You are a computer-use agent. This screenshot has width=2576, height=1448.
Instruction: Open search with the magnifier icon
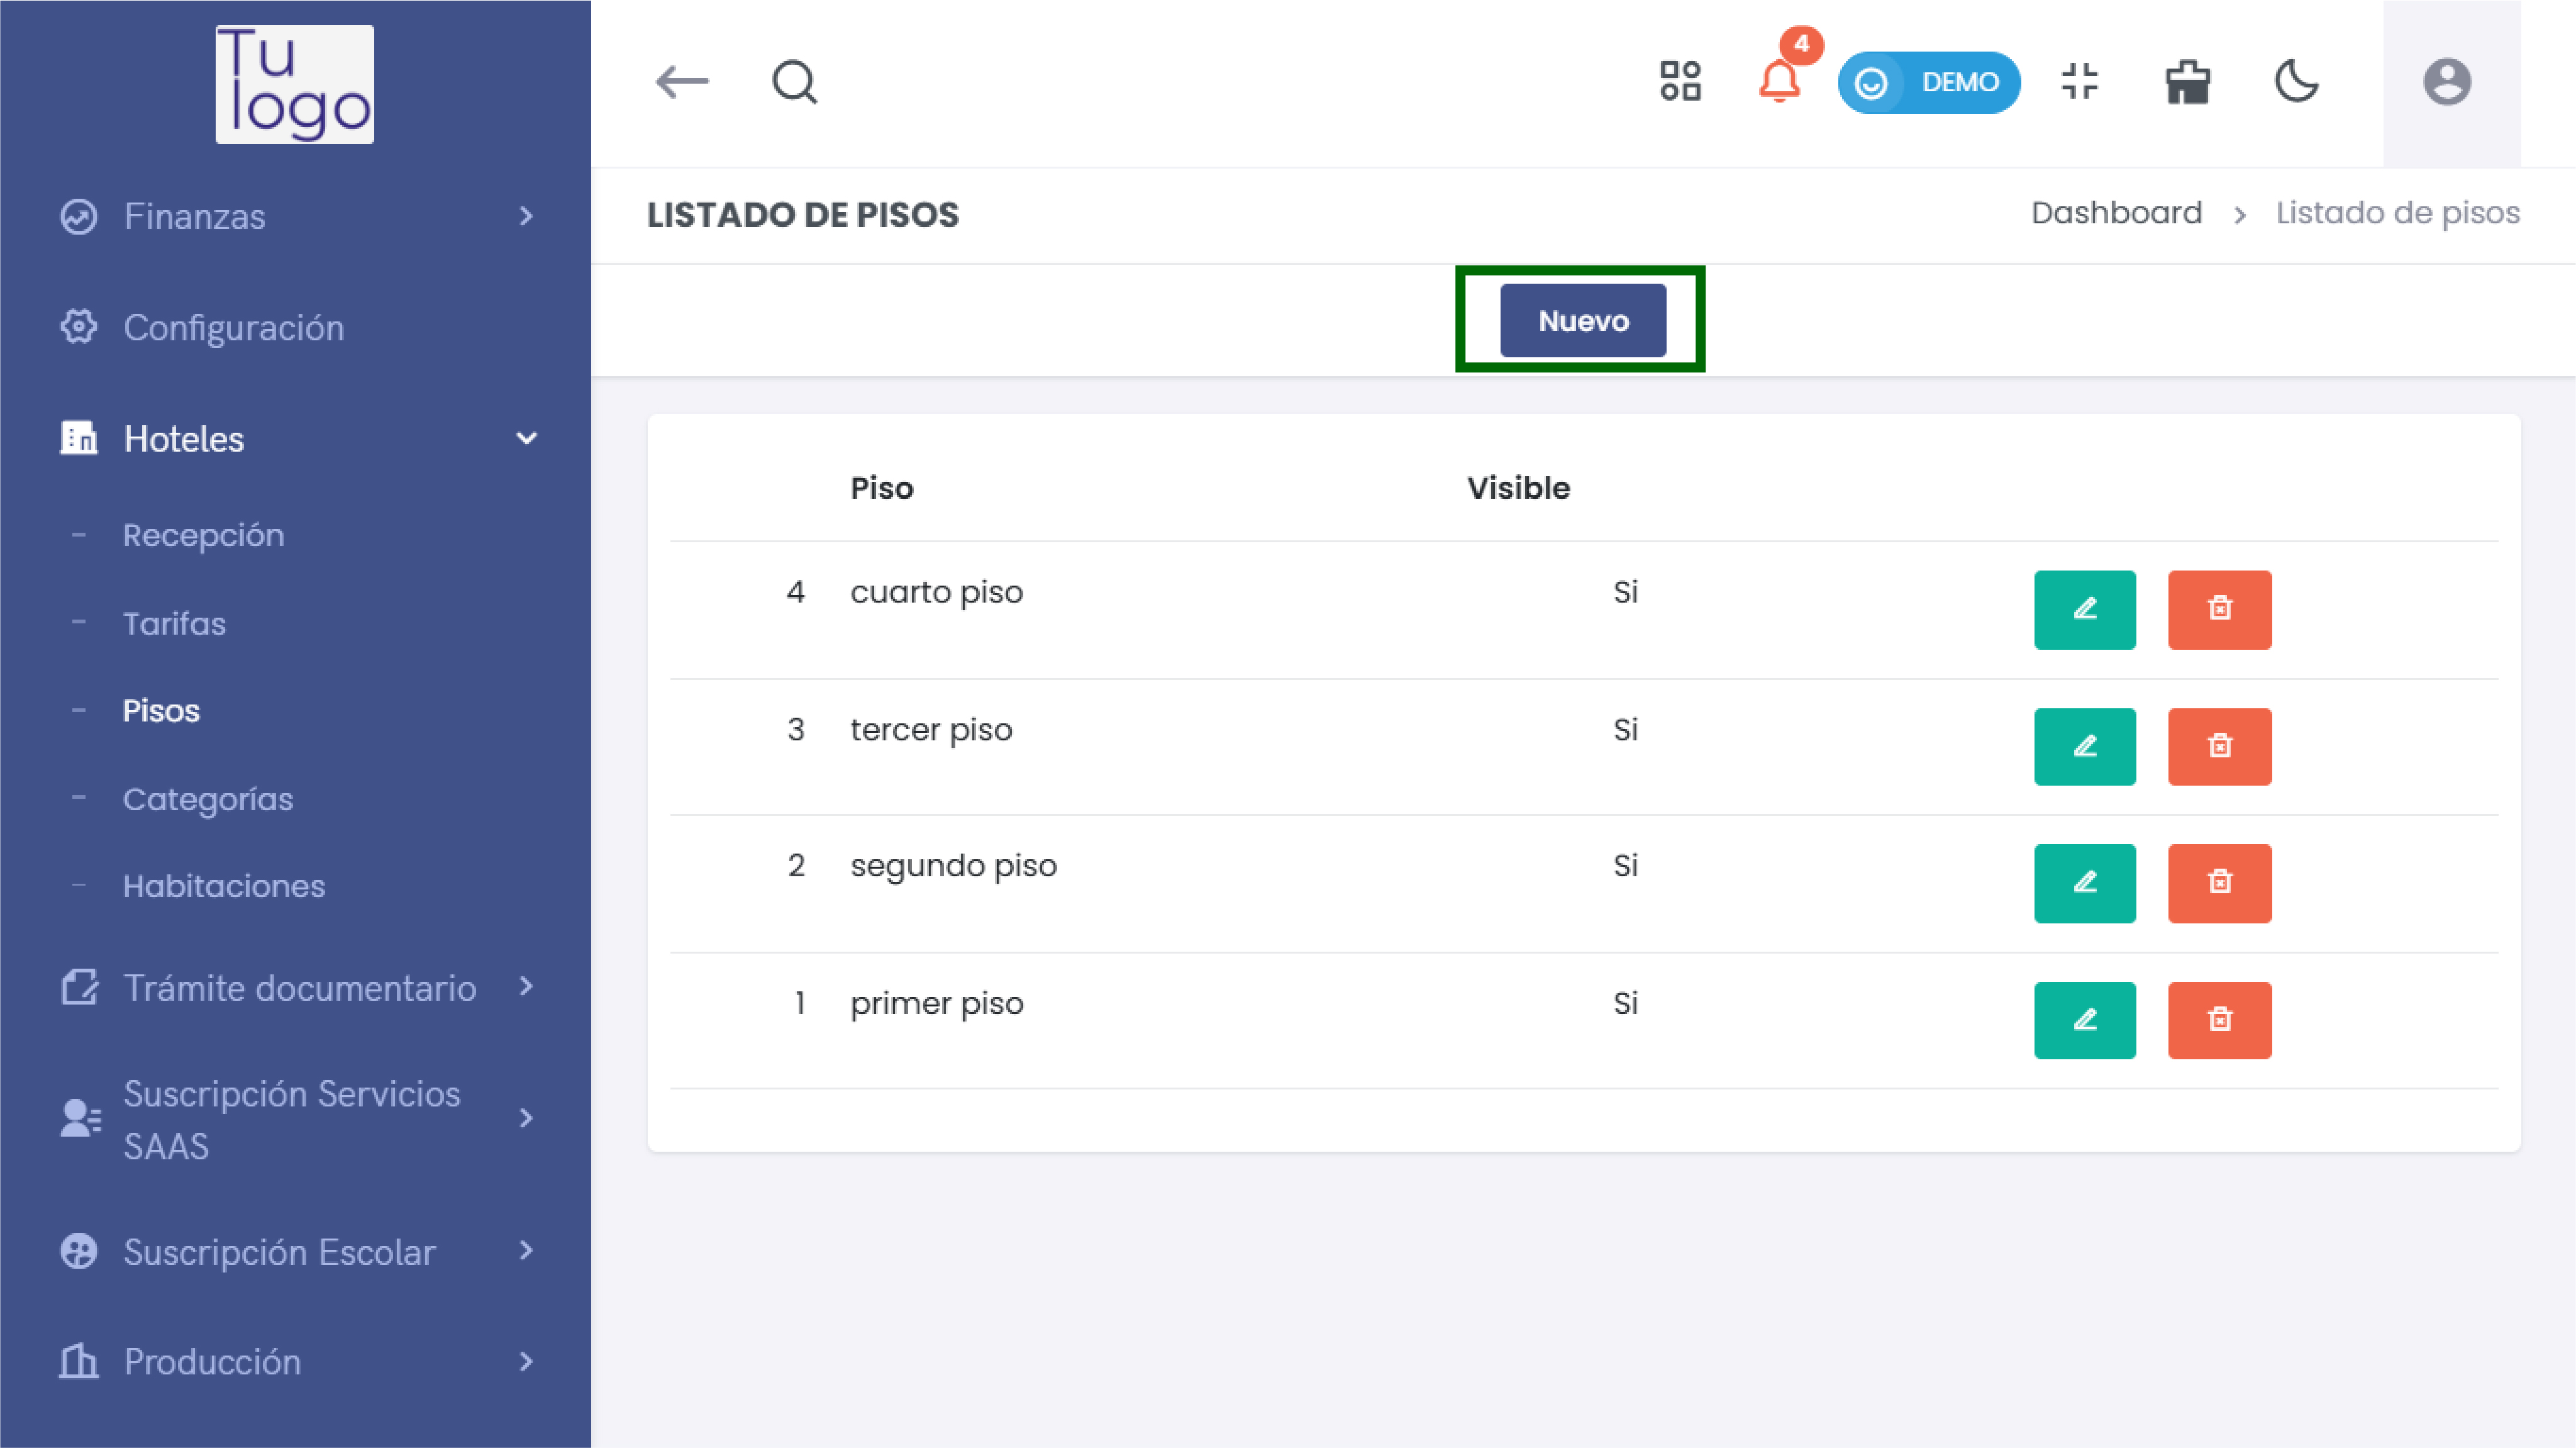click(795, 82)
